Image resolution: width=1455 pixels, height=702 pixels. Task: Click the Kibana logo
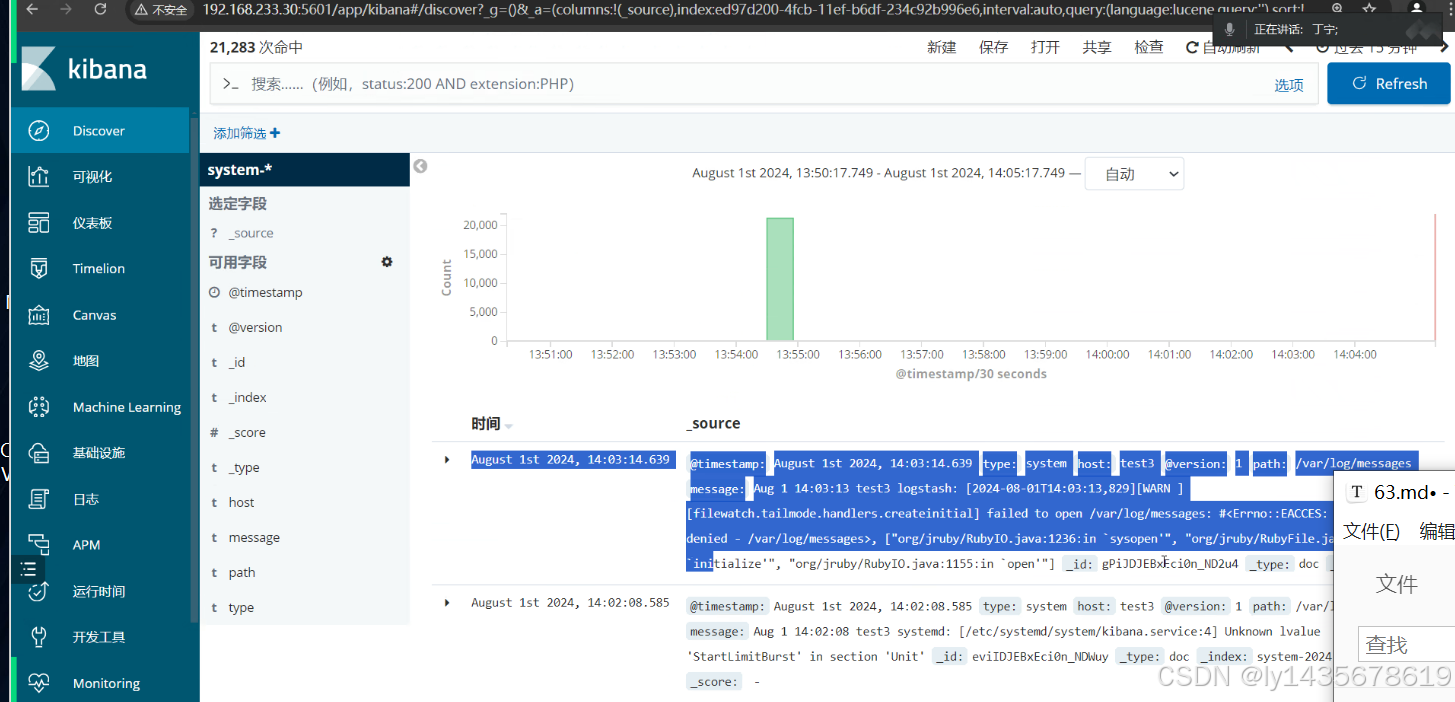(84, 68)
